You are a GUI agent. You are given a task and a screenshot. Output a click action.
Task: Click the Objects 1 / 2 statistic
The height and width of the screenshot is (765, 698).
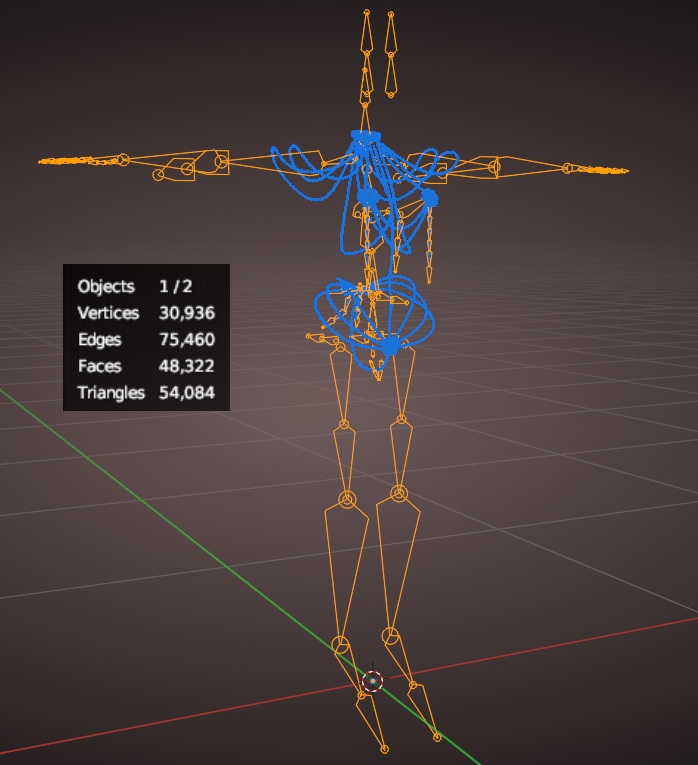pos(135,286)
